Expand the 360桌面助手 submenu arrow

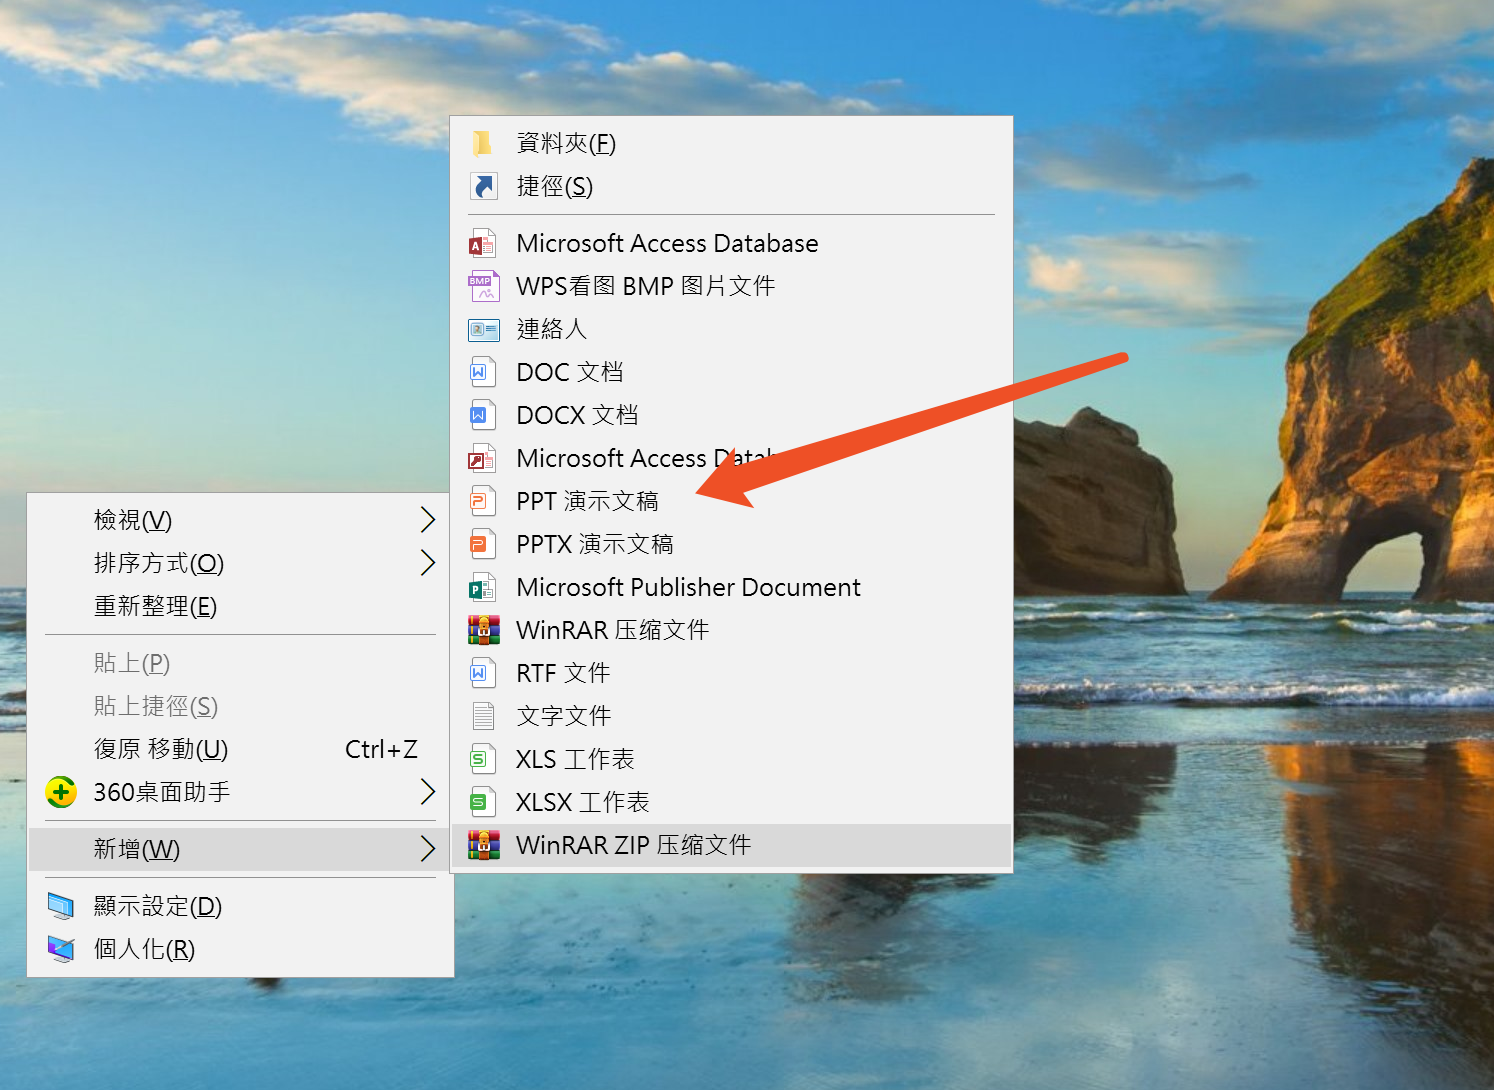click(x=427, y=792)
